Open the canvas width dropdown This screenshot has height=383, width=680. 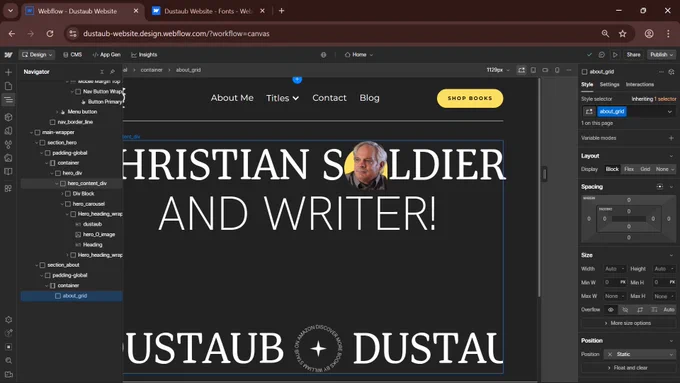point(498,70)
